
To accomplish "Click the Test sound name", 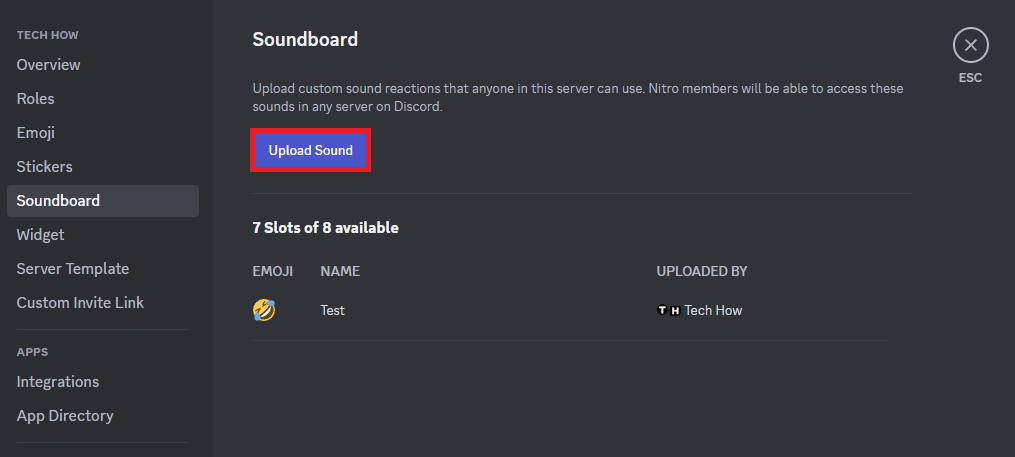I will tap(332, 310).
